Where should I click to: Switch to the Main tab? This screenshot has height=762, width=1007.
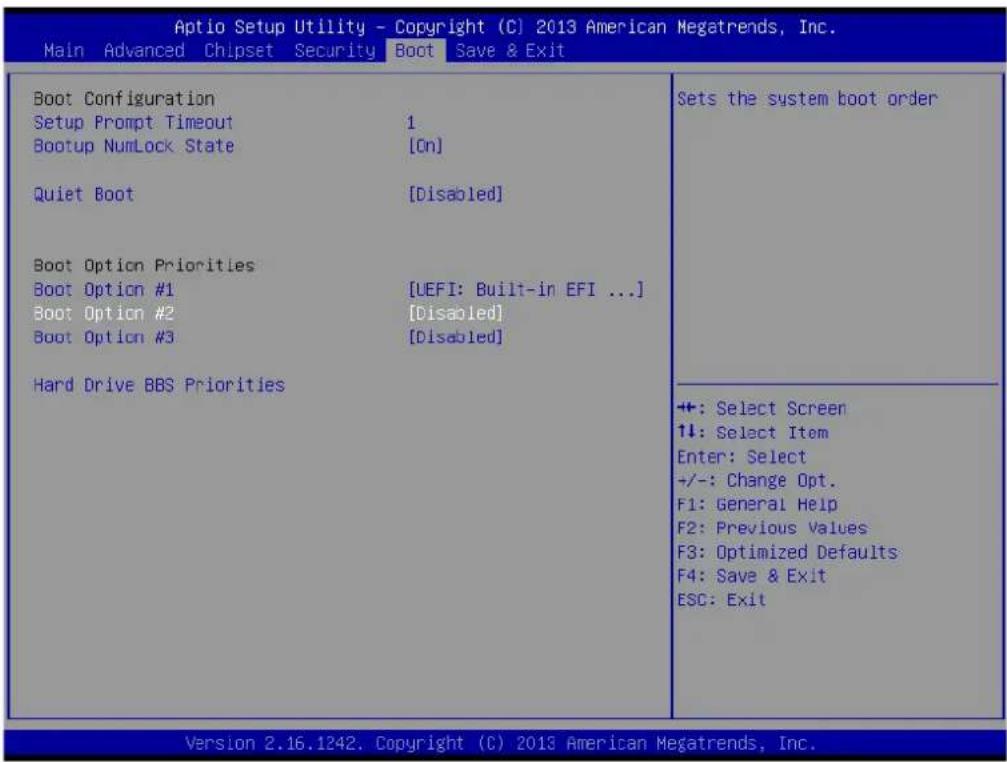[64, 50]
